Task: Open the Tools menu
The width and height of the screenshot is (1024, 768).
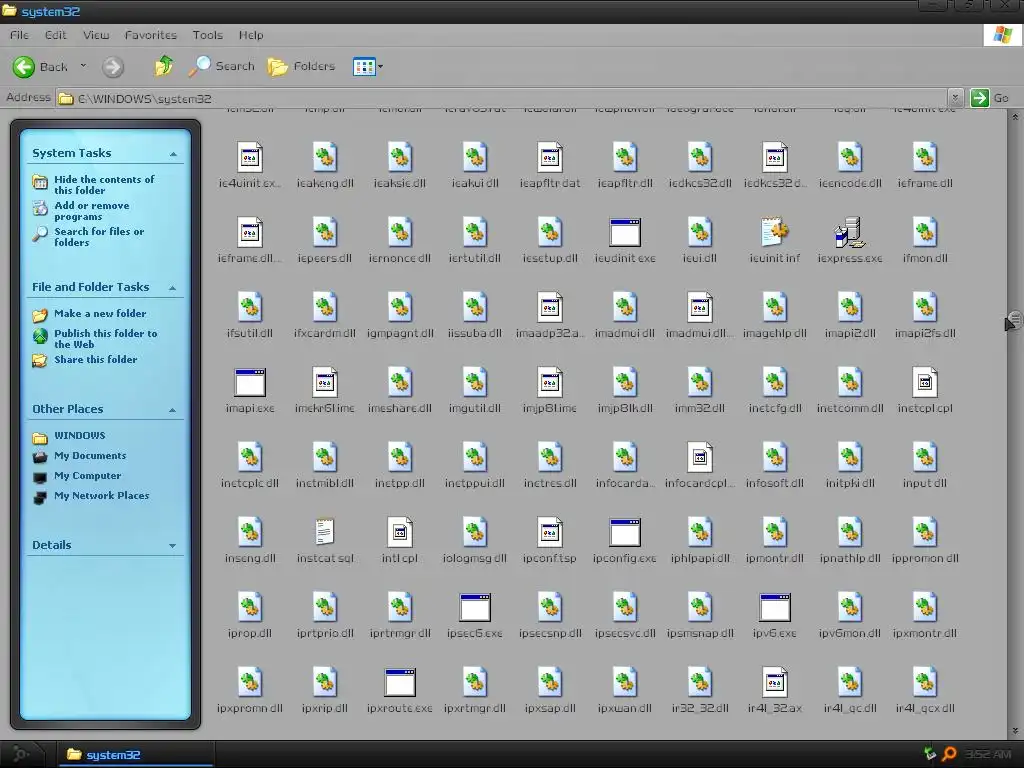Action: (x=208, y=35)
